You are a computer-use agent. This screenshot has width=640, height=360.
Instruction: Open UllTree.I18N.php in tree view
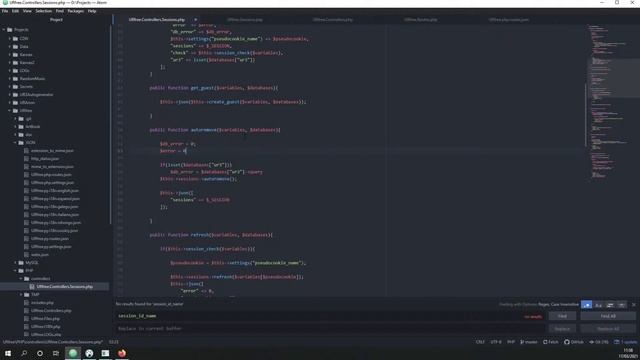46,327
